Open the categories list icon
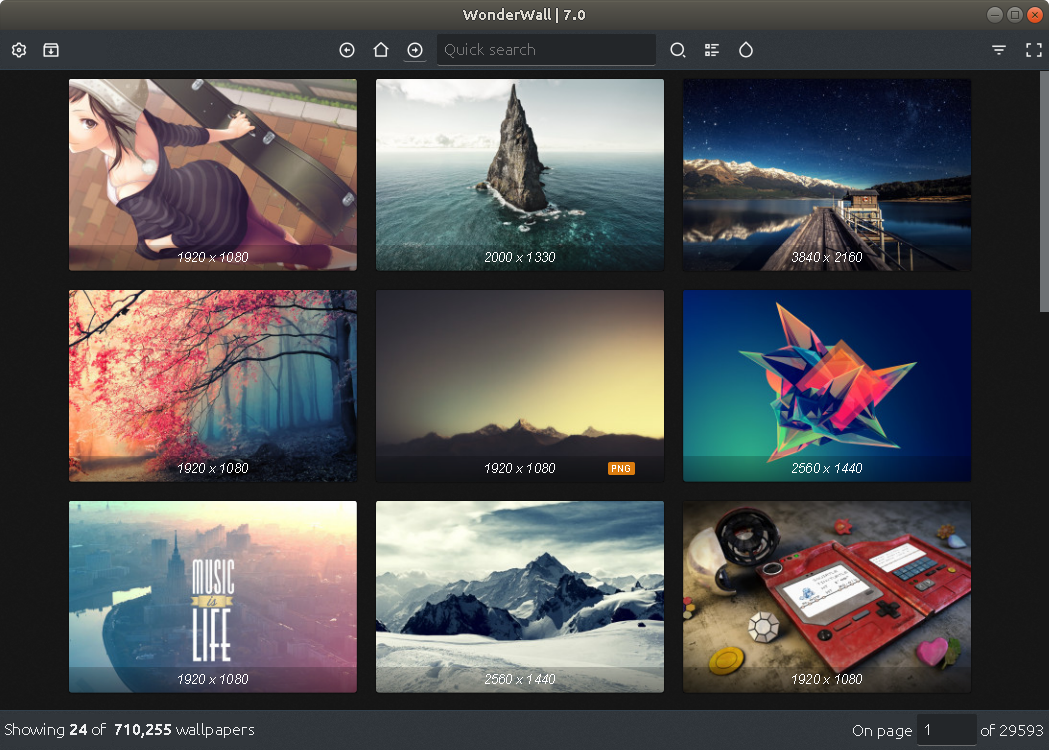This screenshot has height=750, width=1049. 712,50
